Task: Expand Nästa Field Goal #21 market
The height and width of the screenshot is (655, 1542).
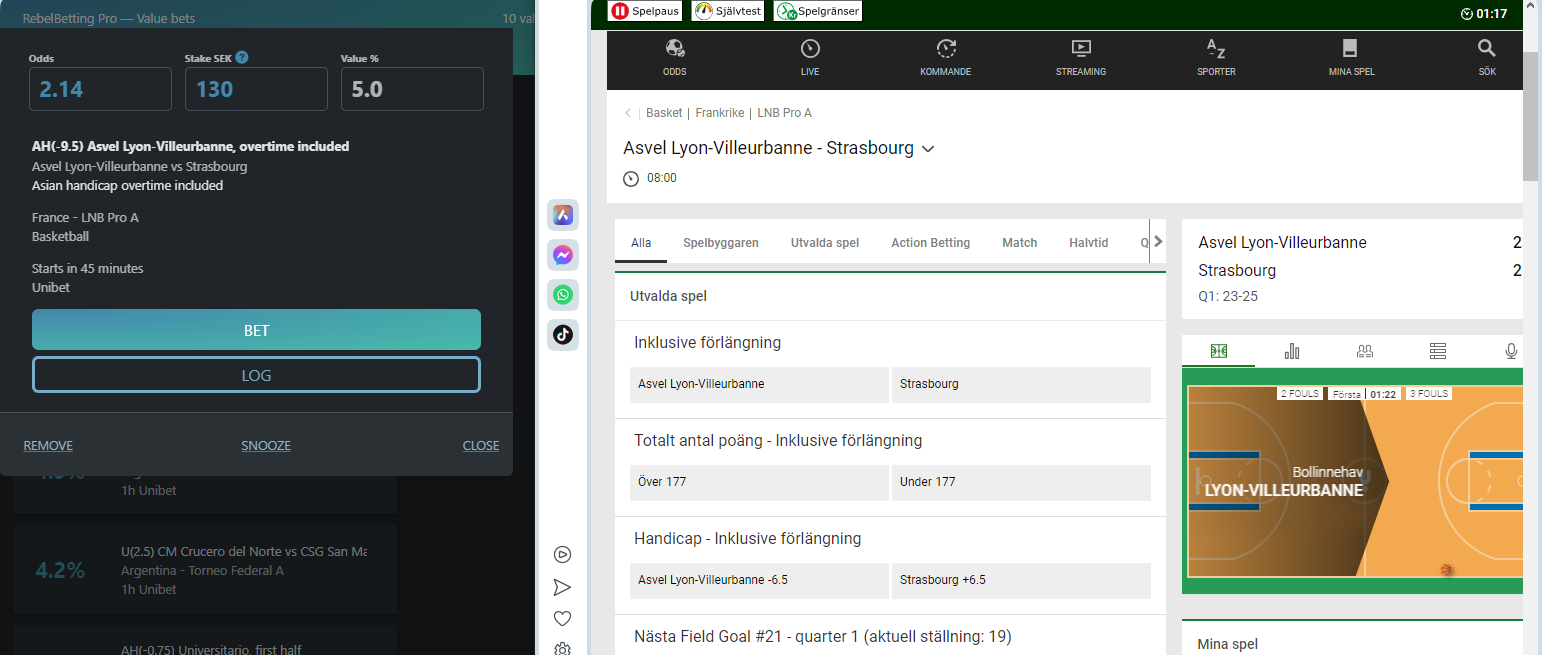Action: 890,636
